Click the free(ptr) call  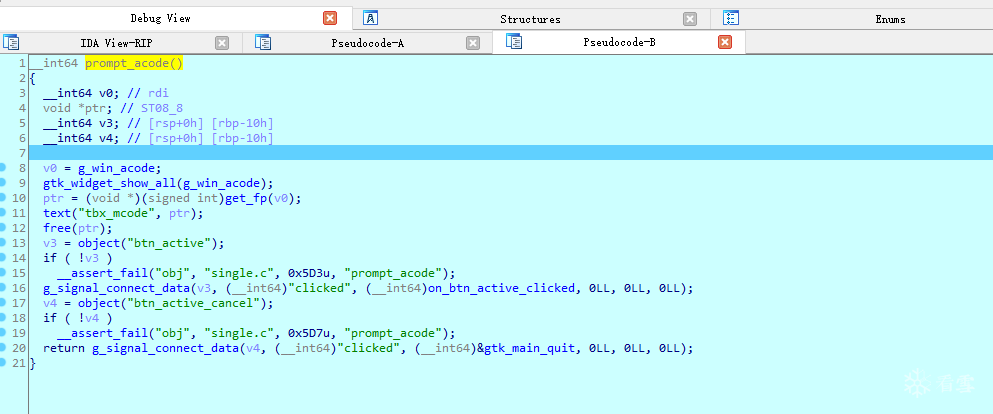click(x=78, y=229)
